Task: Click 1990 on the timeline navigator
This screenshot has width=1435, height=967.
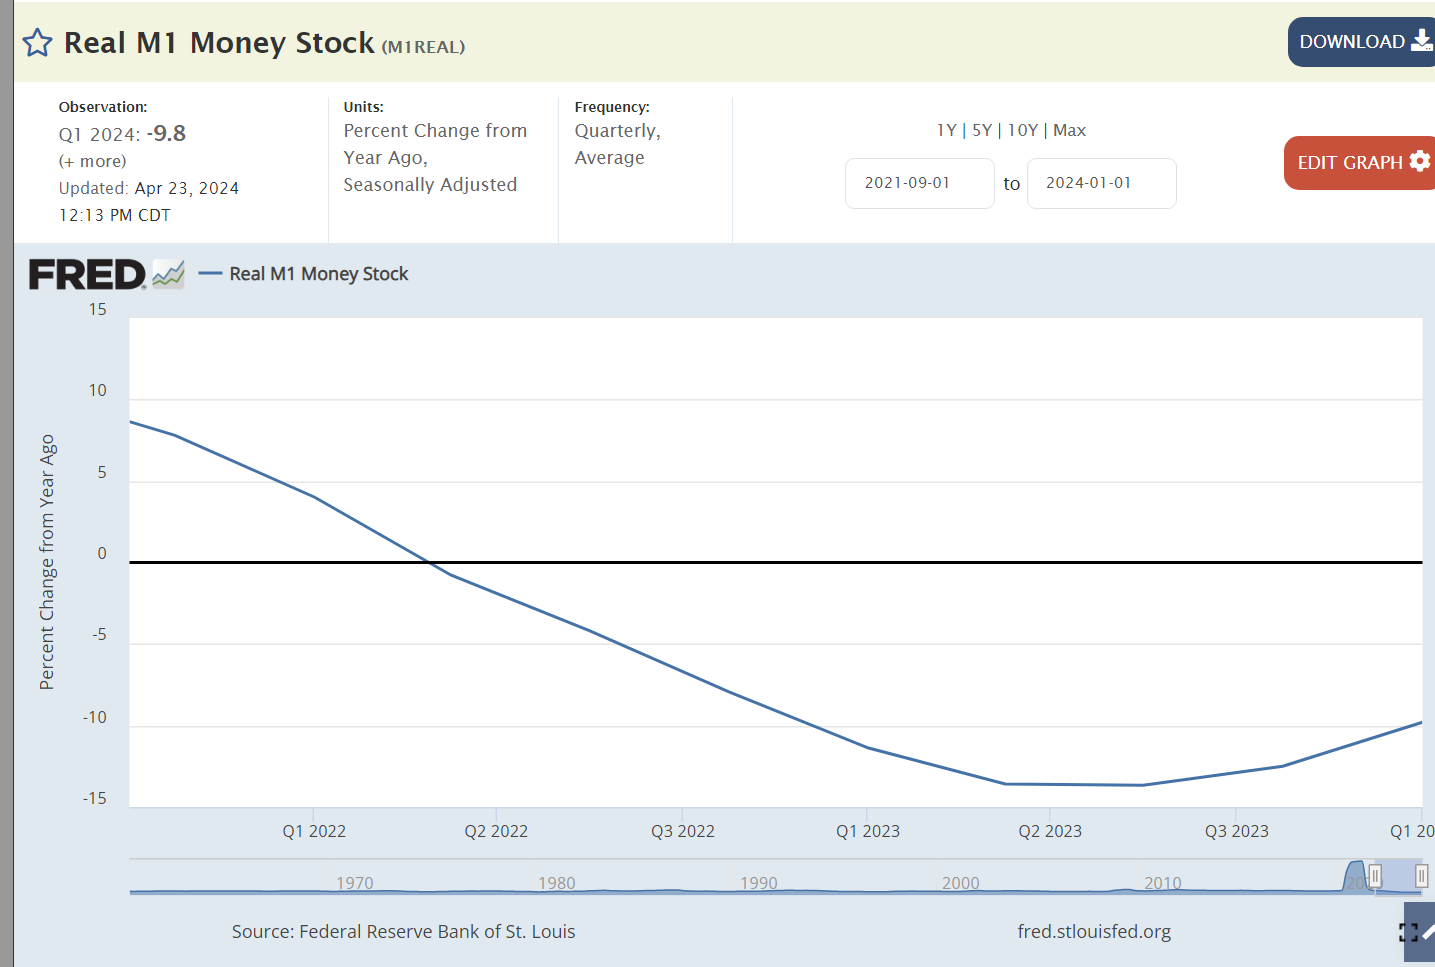Action: pos(758,883)
